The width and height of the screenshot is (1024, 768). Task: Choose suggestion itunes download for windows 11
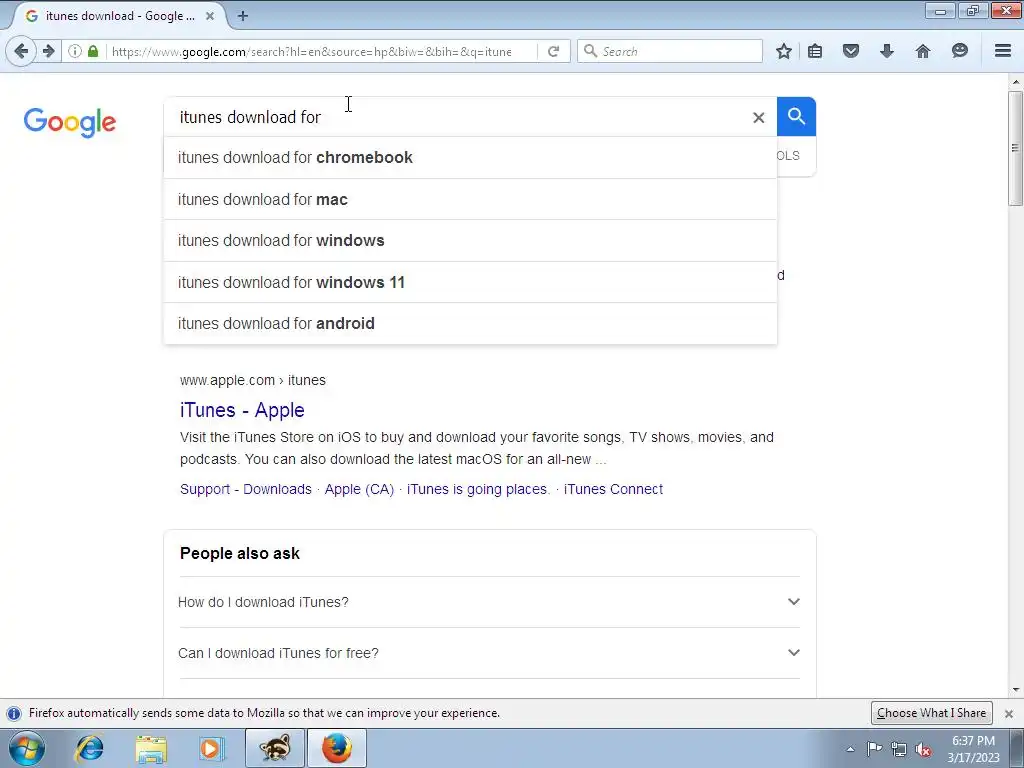click(x=470, y=282)
